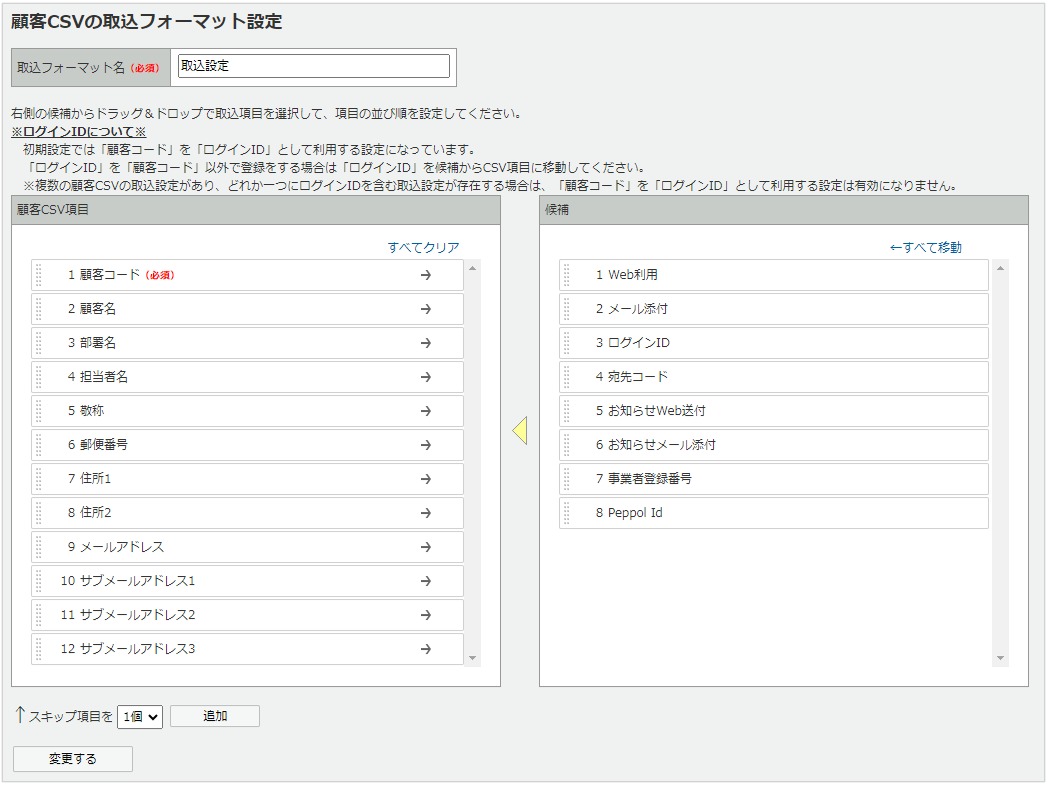Viewport: 1050px width, 787px height.
Task: Click the drag handle on Web利用 row
Action: (x=565, y=274)
